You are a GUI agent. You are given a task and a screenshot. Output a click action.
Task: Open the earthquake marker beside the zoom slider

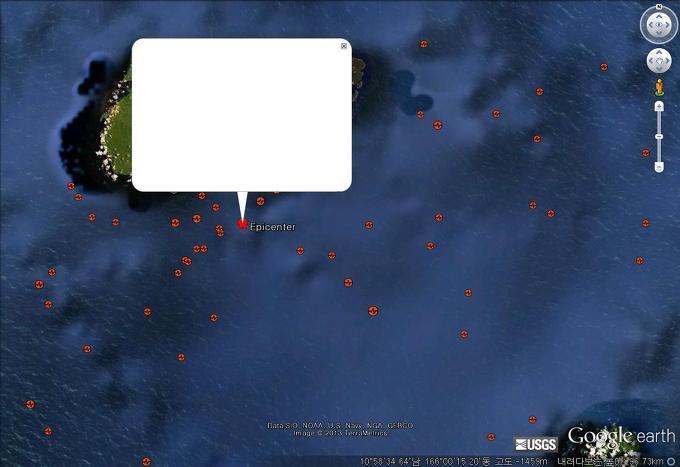[646, 153]
